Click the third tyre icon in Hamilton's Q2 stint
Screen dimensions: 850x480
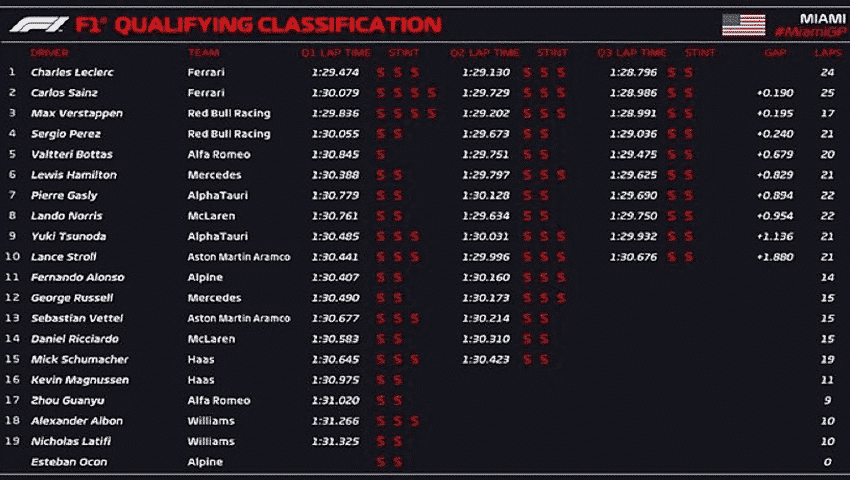pyautogui.click(x=561, y=175)
